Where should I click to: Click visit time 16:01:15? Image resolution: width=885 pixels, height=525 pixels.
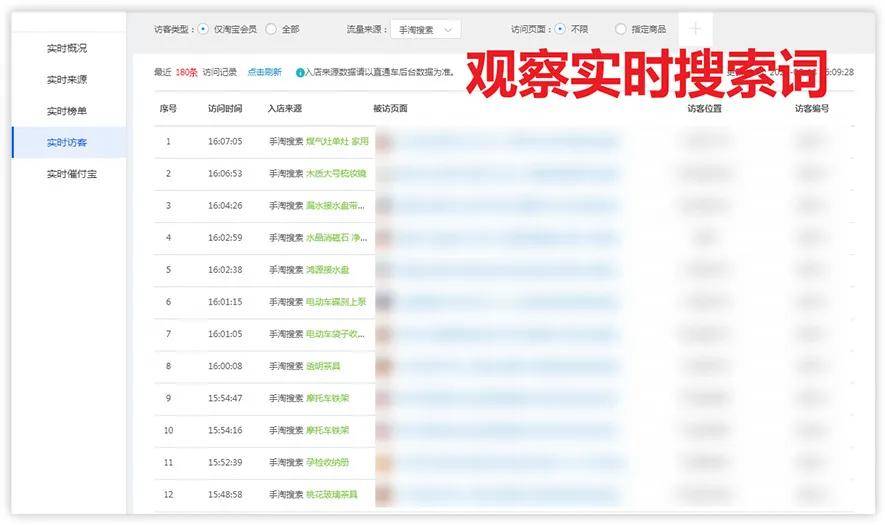pos(225,302)
